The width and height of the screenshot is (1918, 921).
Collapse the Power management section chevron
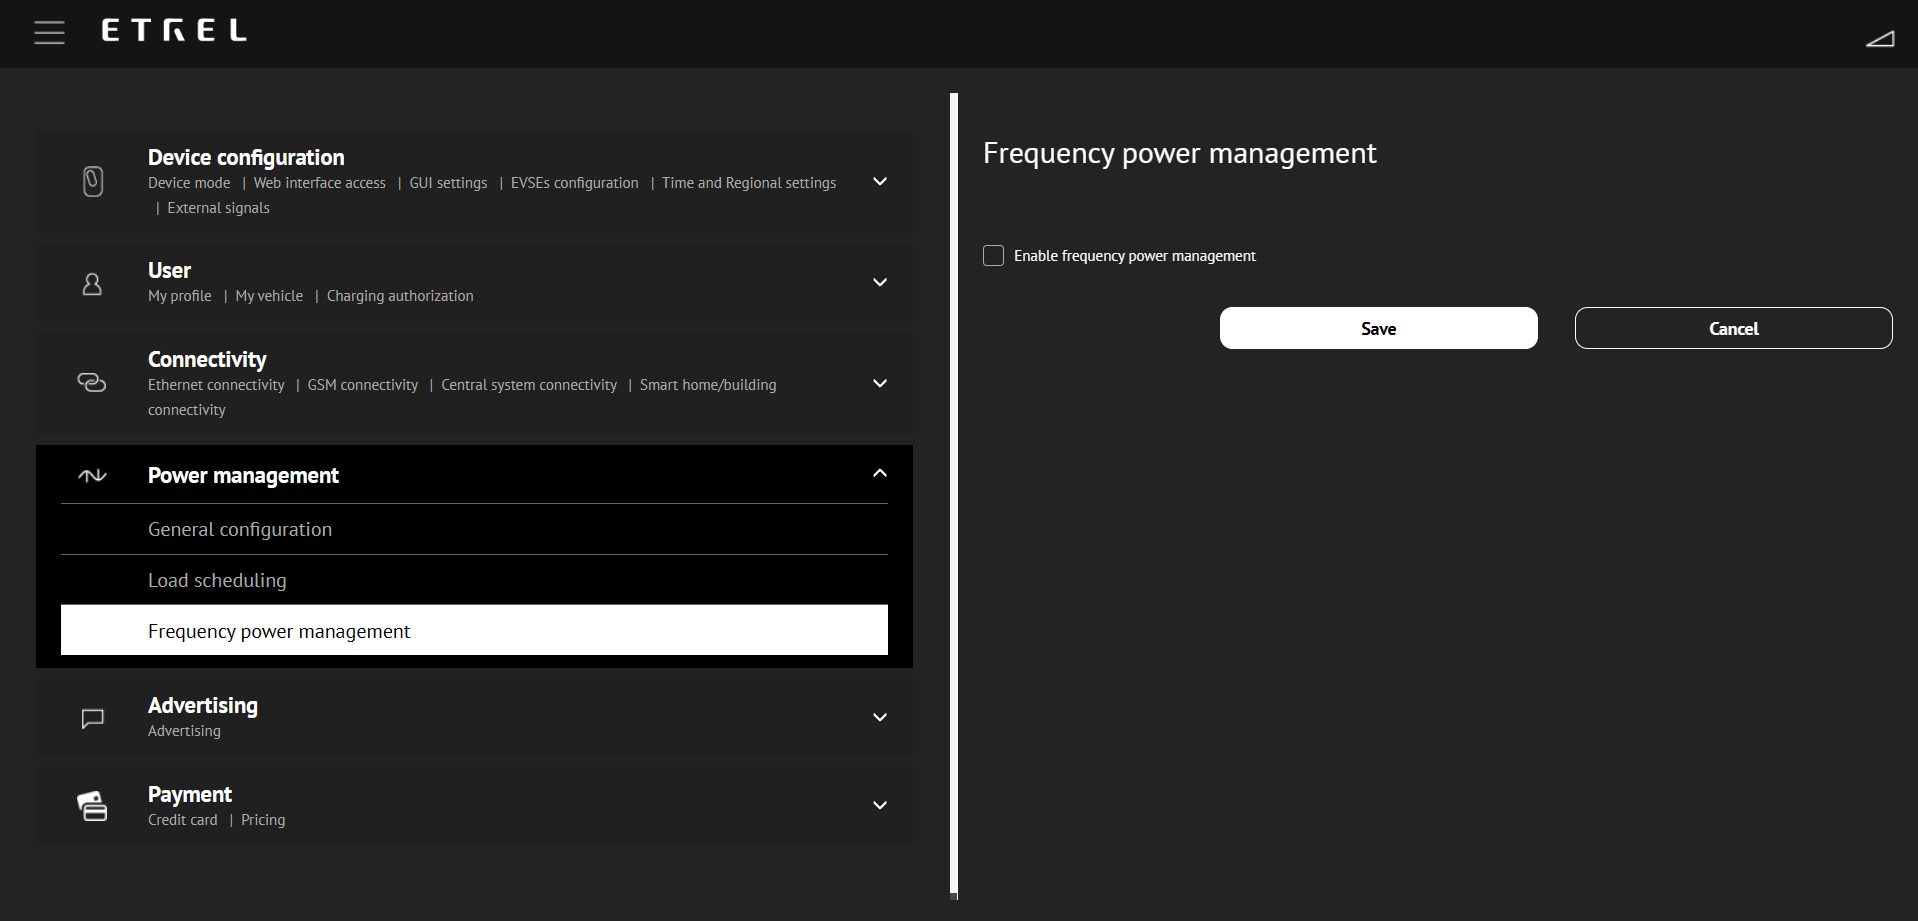point(880,474)
